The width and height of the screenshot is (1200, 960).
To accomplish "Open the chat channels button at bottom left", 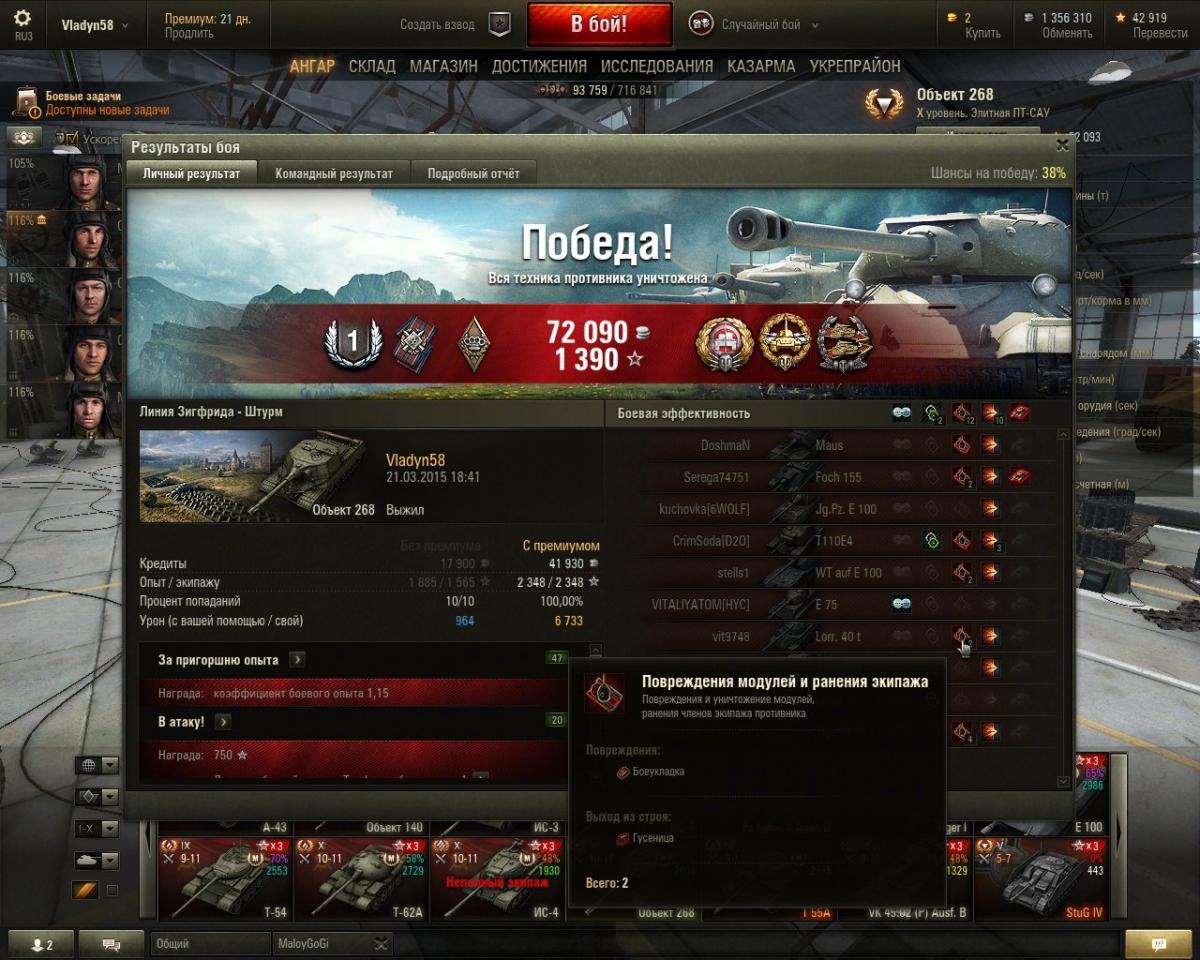I will (x=111, y=944).
